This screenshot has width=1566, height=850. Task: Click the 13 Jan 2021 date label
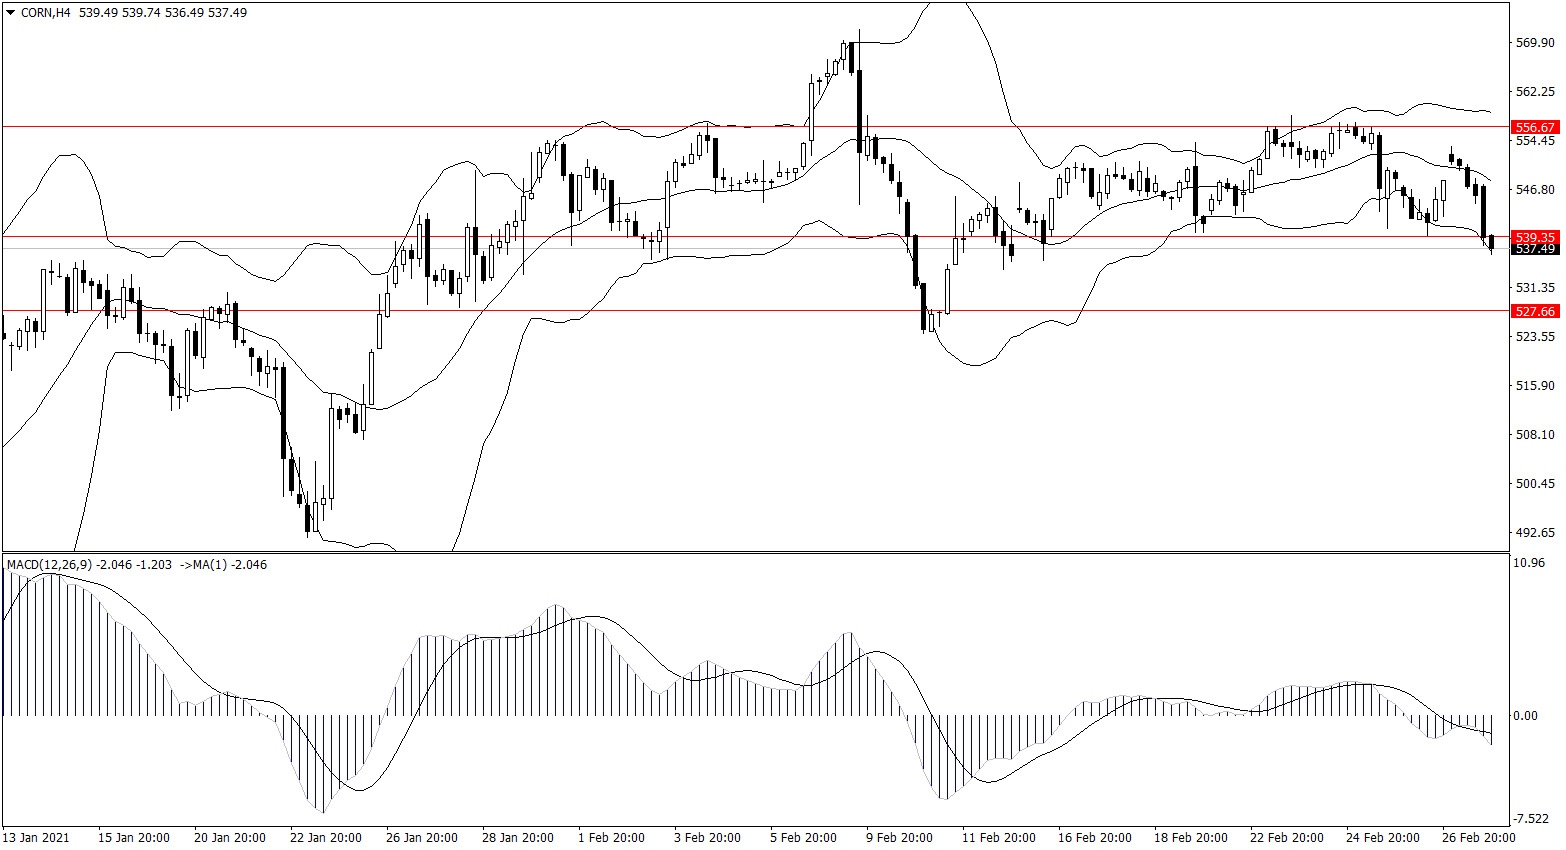(36, 837)
